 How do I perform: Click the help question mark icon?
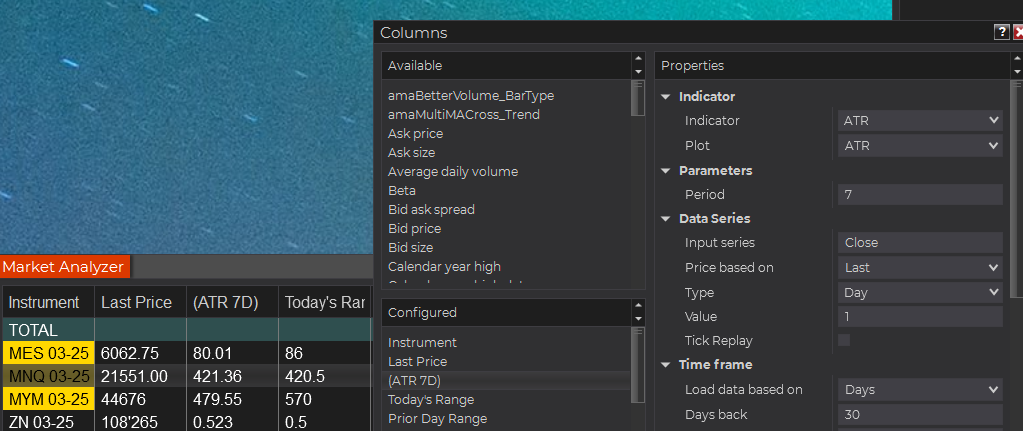tap(1001, 32)
